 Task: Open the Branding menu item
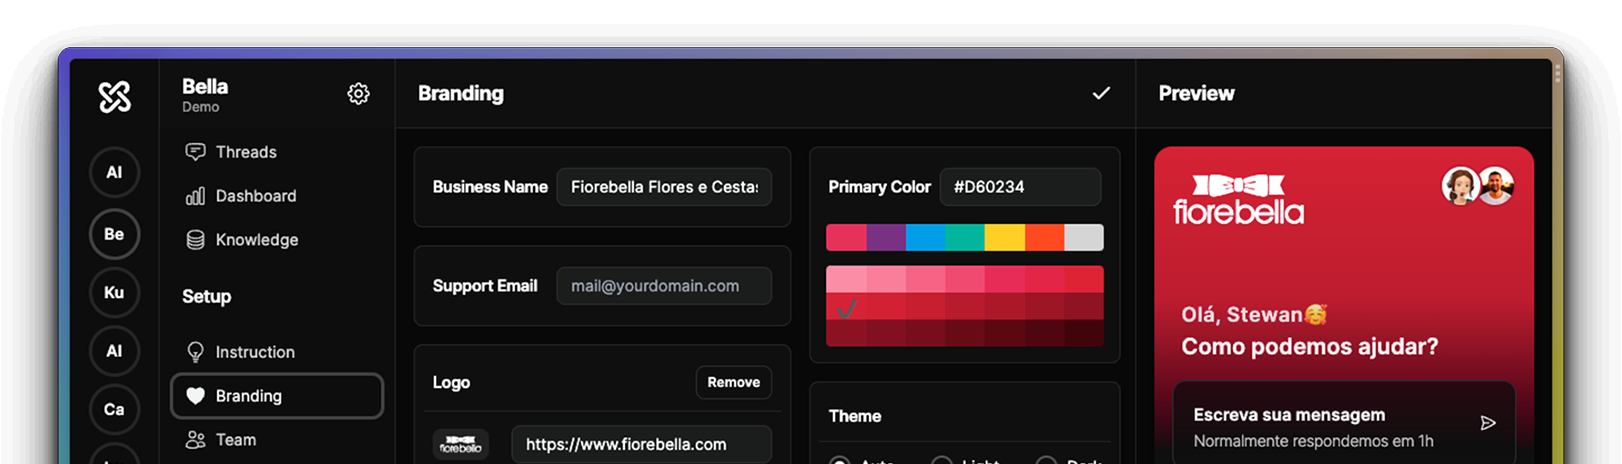pyautogui.click(x=277, y=396)
